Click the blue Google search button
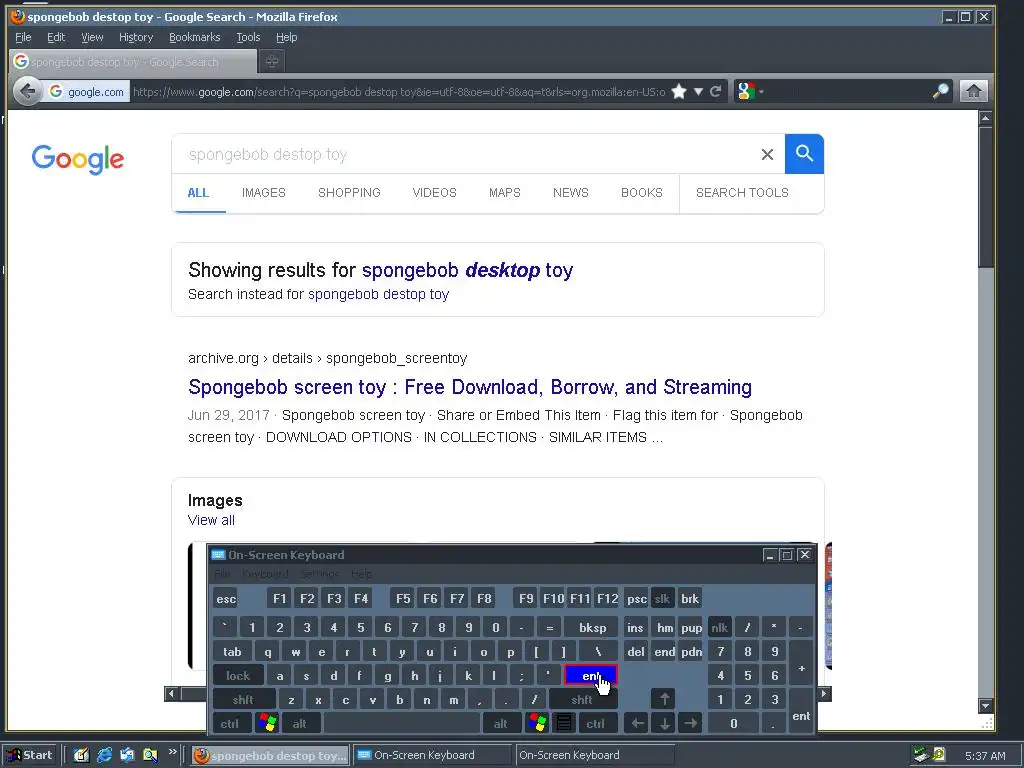This screenshot has width=1024, height=768. coord(804,154)
